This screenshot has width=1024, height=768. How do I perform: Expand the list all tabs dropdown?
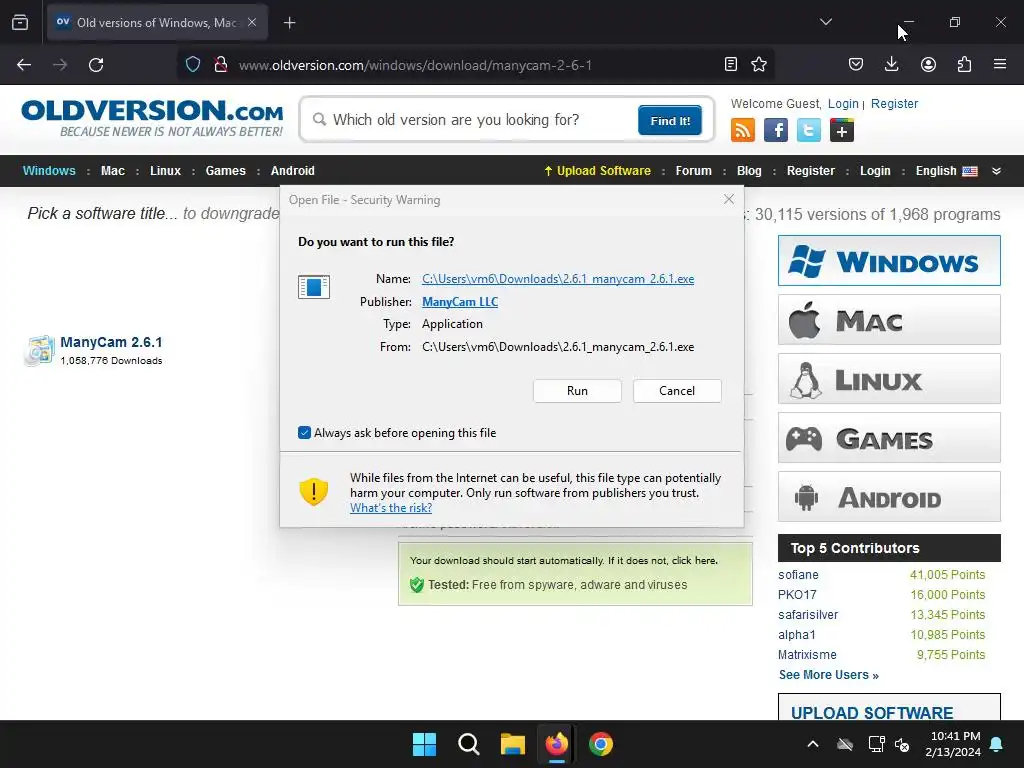(825, 22)
